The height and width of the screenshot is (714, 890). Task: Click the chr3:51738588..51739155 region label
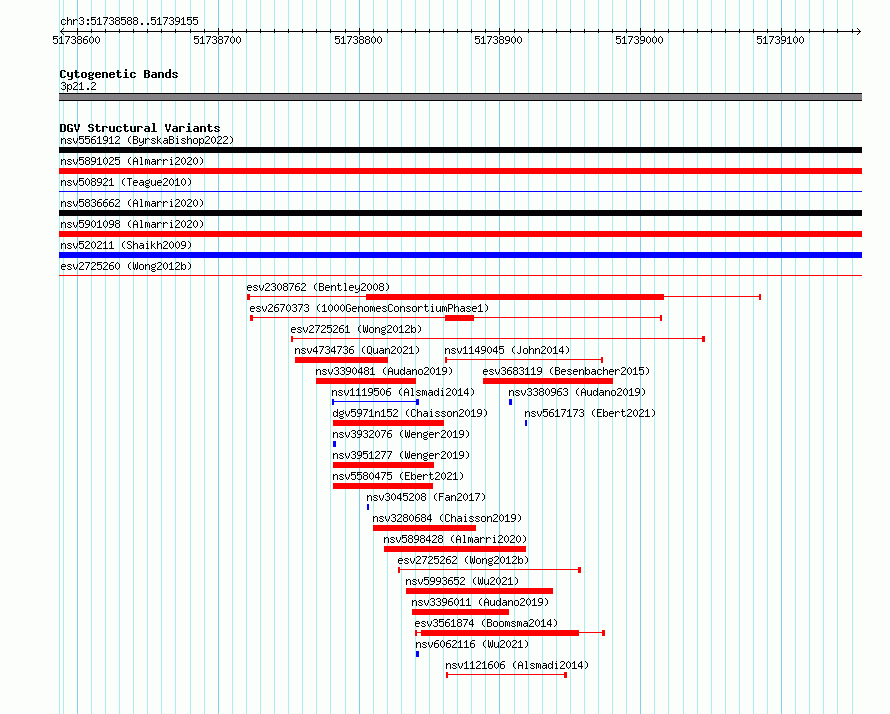129,22
